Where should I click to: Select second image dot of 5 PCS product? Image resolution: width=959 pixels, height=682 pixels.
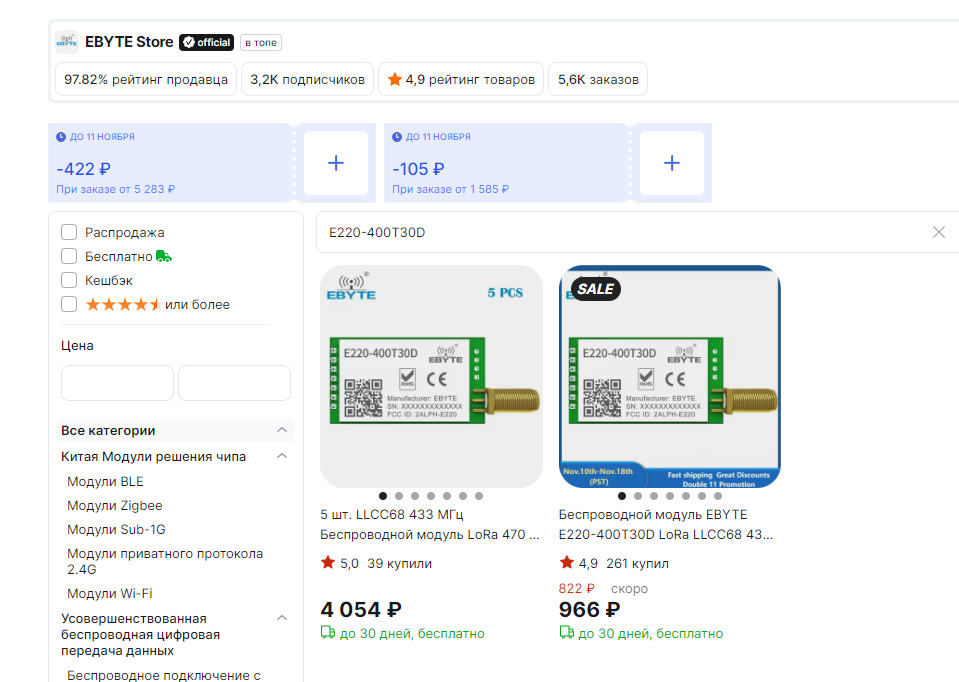(x=399, y=496)
